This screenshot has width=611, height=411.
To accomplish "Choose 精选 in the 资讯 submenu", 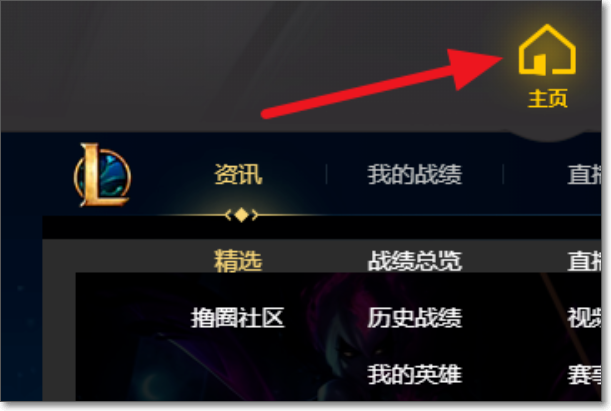I will 238,261.
